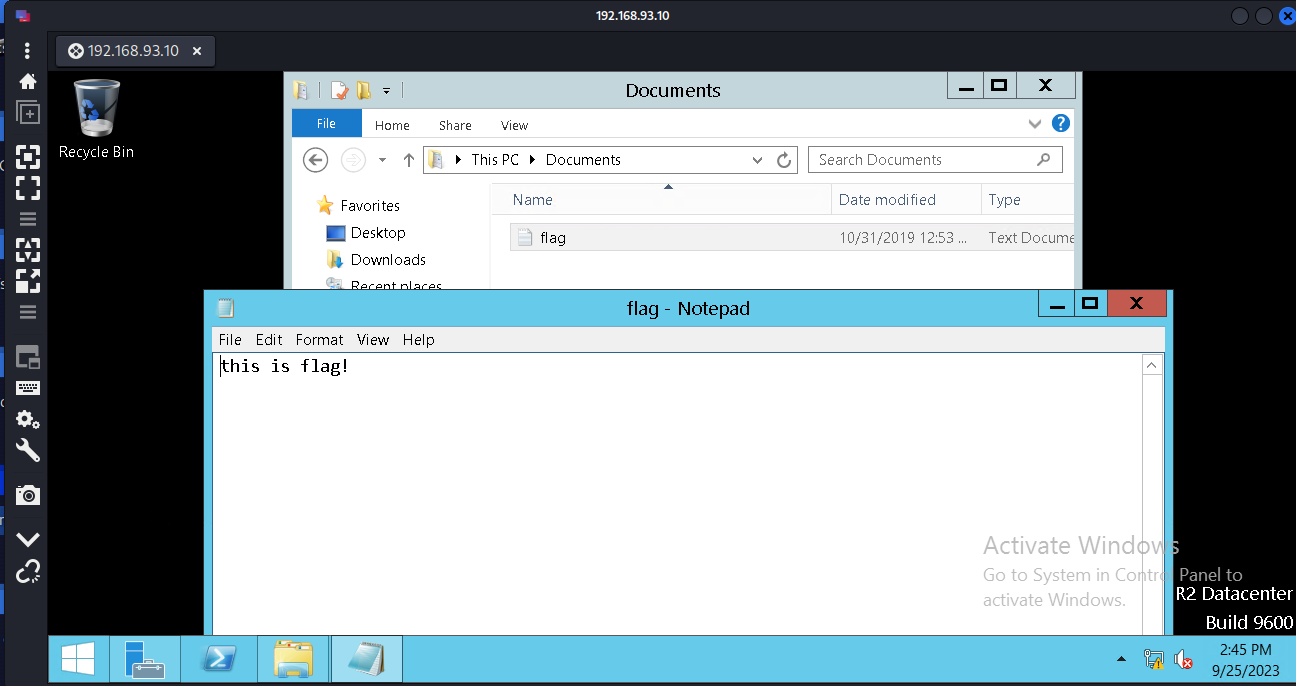Screen dimensions: 1296x686
Task: Take a screenshot with the camera icon
Action: (x=28, y=495)
